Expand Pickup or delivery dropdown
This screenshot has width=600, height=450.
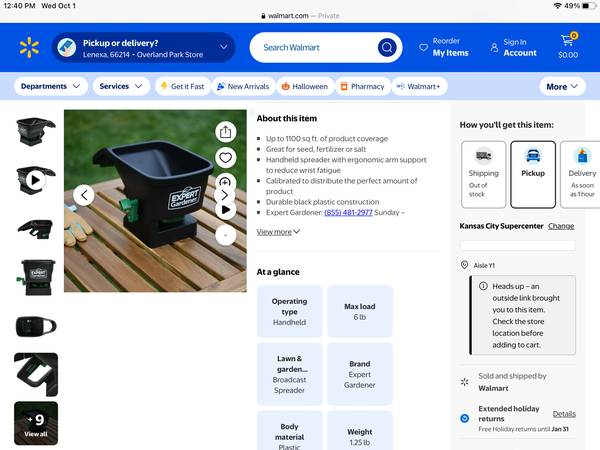point(224,47)
